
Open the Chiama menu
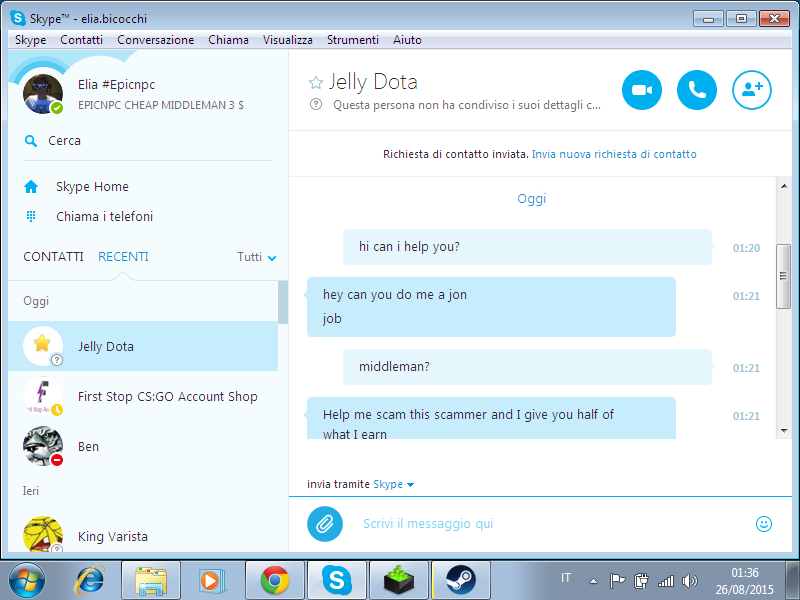click(x=229, y=40)
